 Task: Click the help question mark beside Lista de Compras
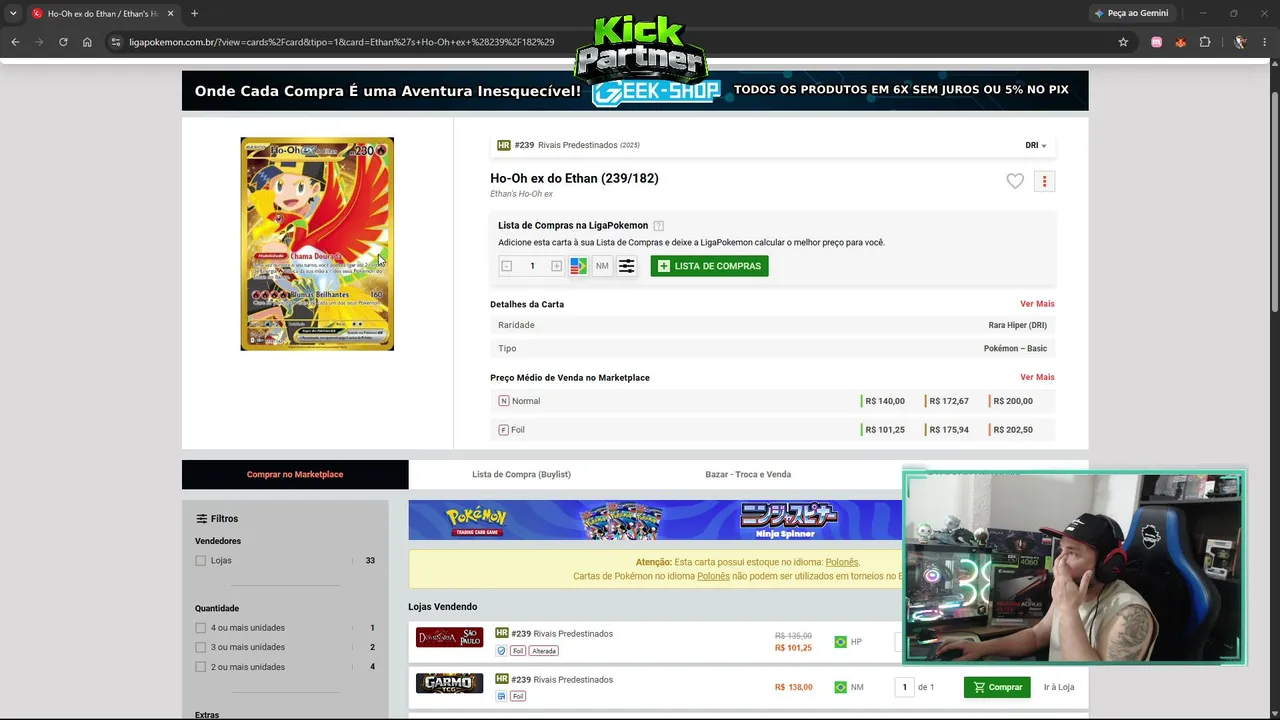tap(658, 226)
